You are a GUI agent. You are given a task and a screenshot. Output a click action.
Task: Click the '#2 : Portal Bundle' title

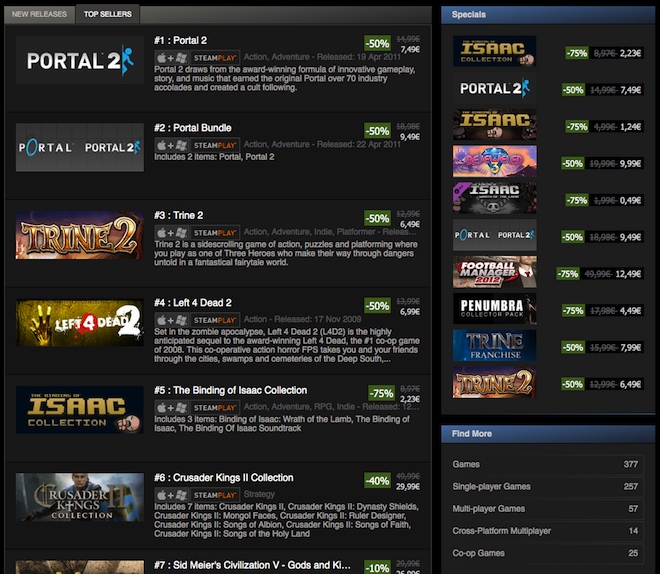point(193,128)
